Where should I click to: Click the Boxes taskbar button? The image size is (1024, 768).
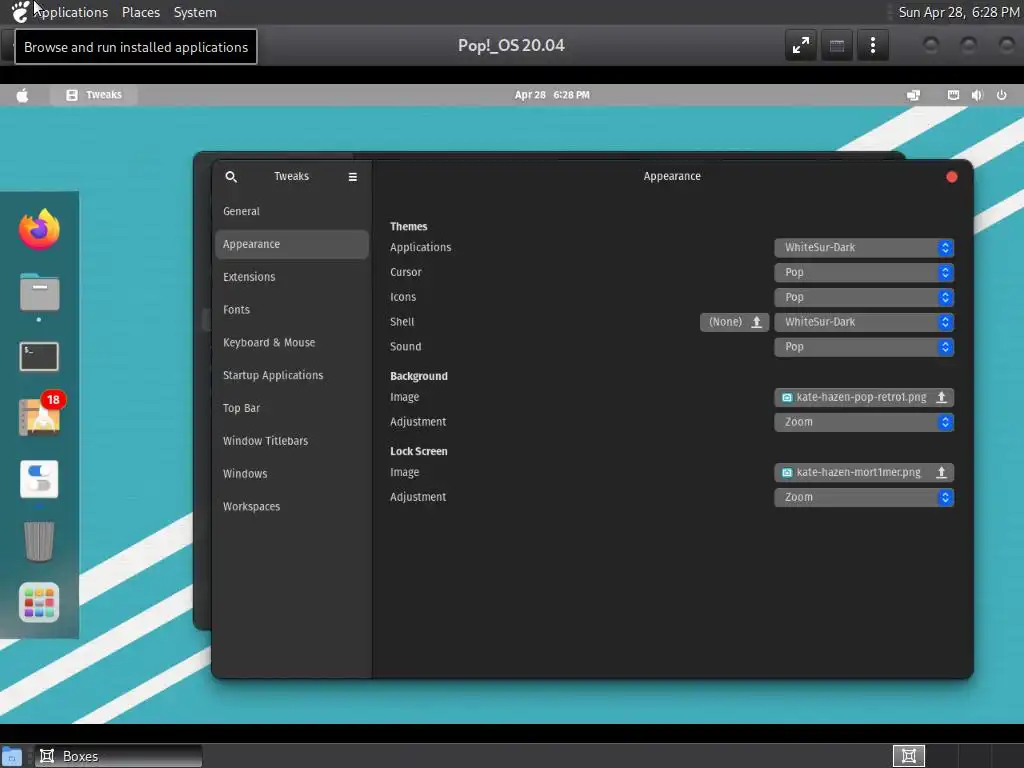tap(118, 756)
